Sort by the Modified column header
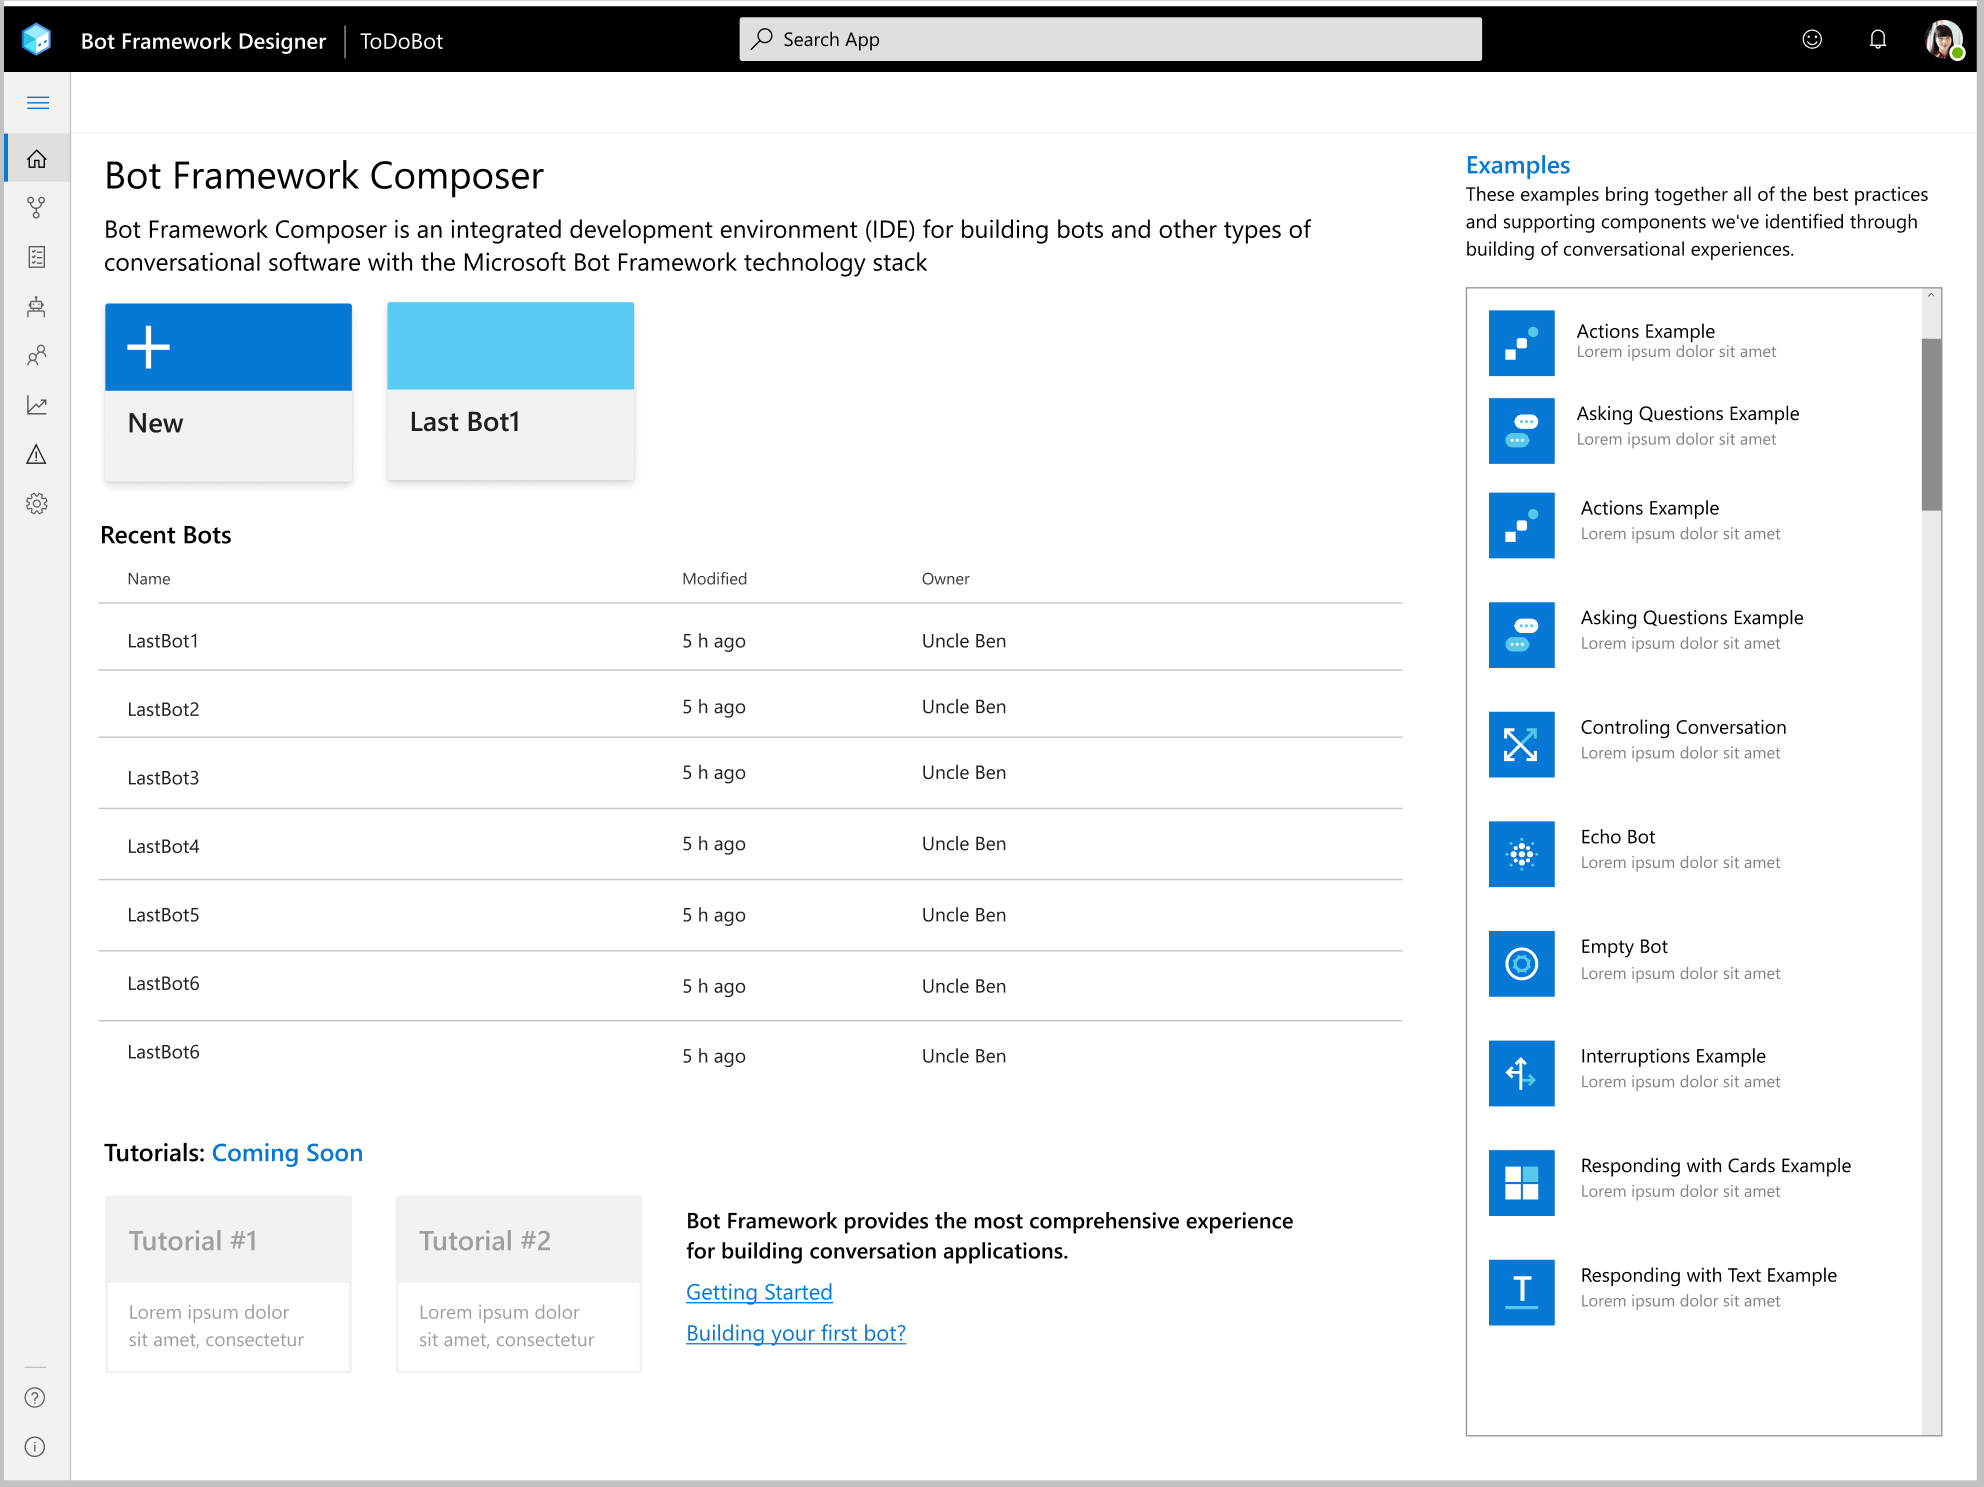Screen dimensions: 1984x1487 tap(714, 579)
